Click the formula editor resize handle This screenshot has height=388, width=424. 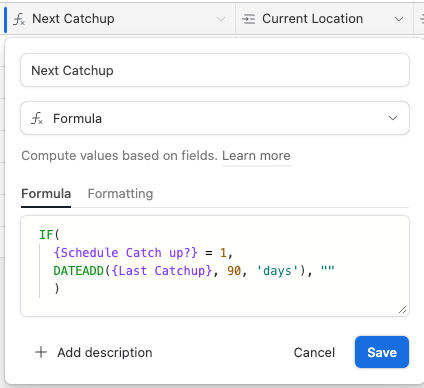click(x=403, y=310)
